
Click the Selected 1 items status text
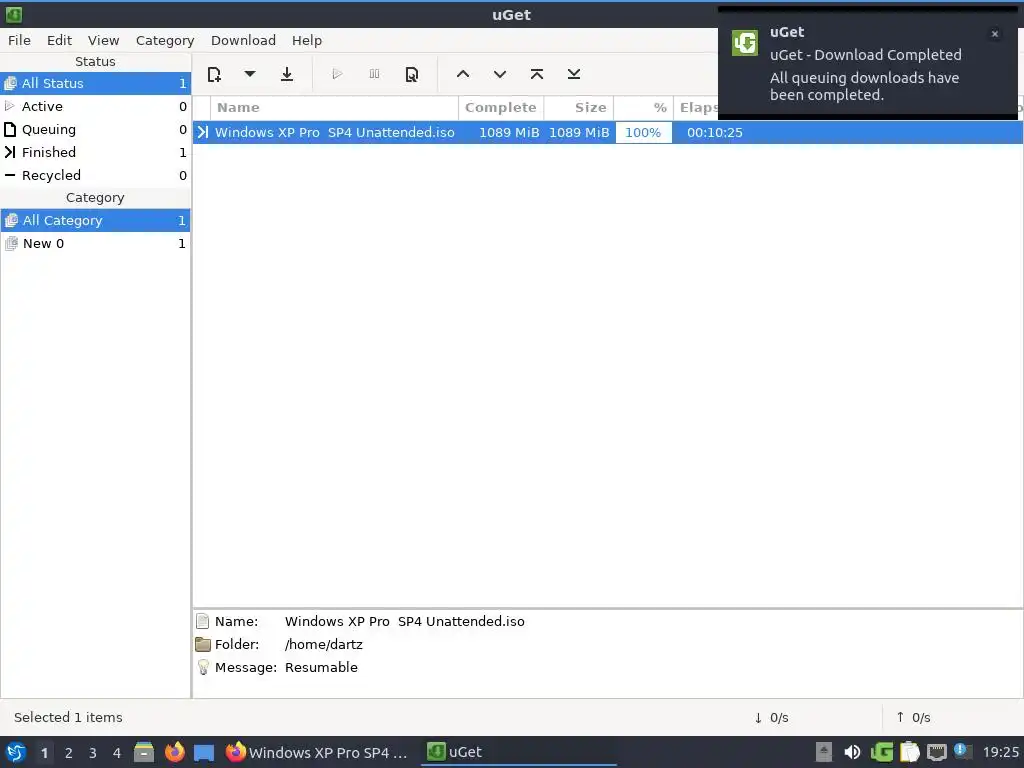tap(68, 718)
